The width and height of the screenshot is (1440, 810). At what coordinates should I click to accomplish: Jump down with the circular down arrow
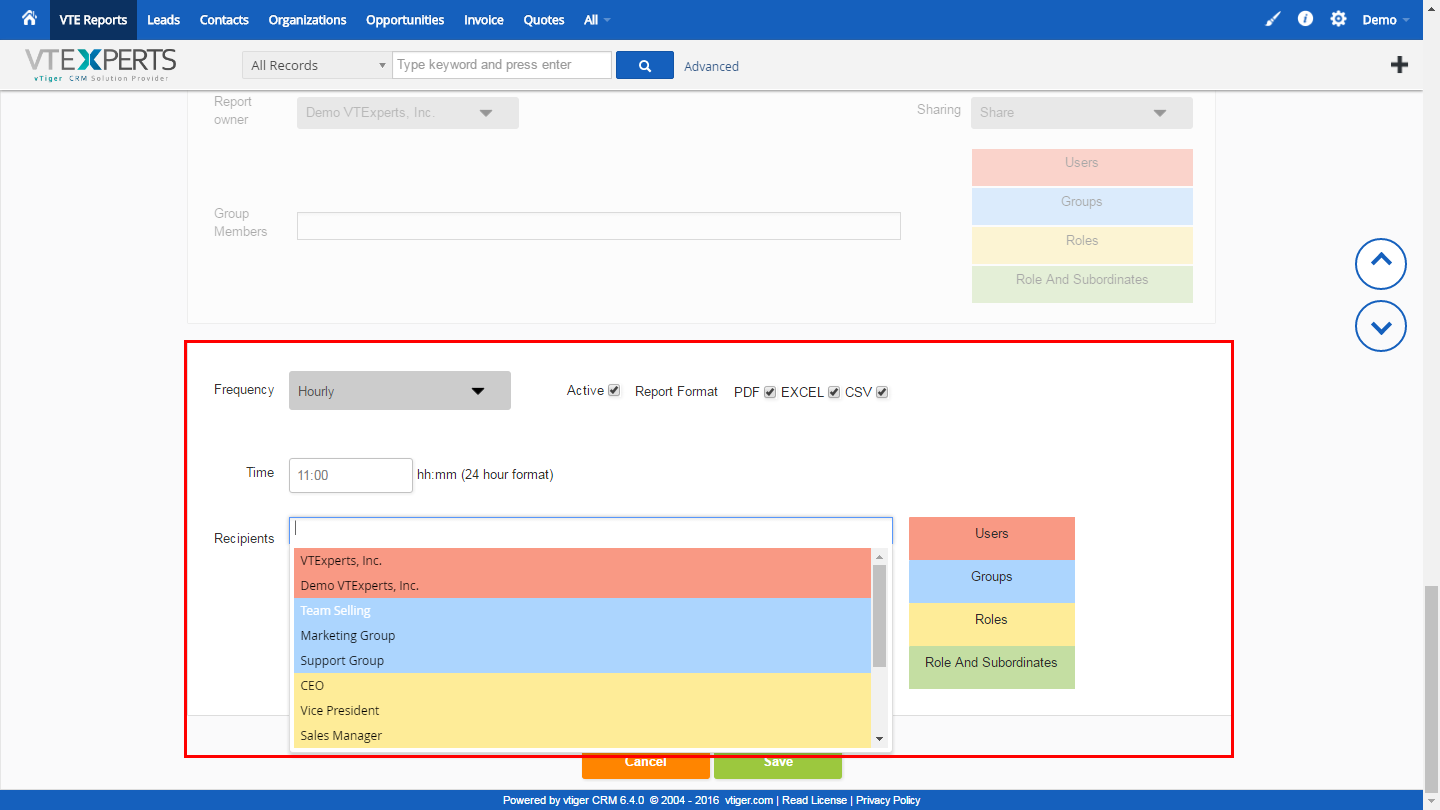[x=1381, y=326]
